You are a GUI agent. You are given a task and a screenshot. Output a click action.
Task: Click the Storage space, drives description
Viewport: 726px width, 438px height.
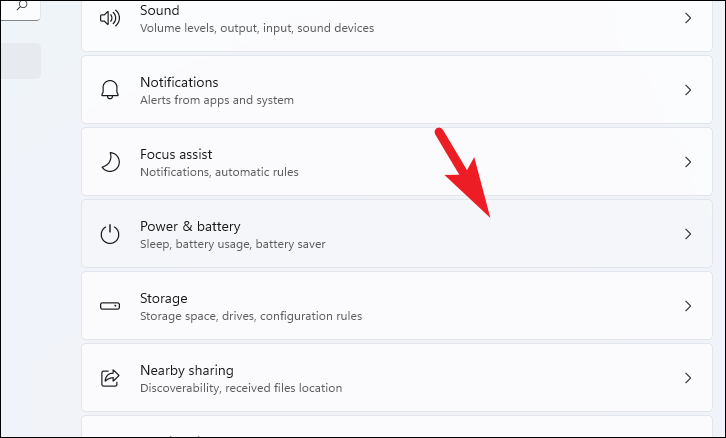point(251,316)
